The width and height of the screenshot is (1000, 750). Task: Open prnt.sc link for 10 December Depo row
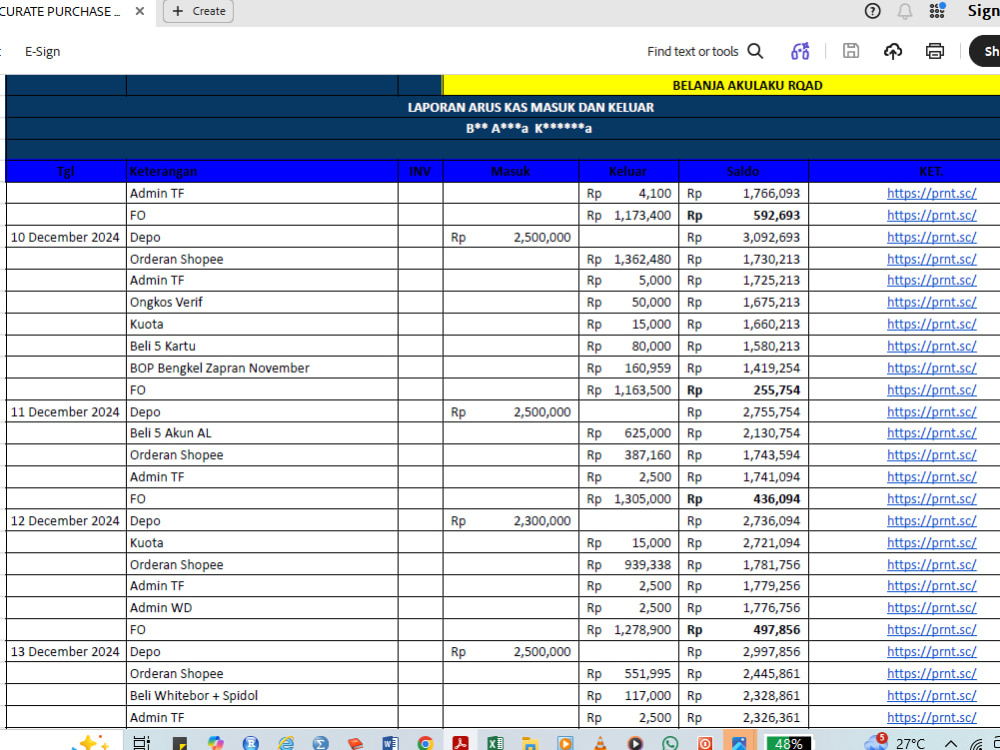pyautogui.click(x=931, y=237)
